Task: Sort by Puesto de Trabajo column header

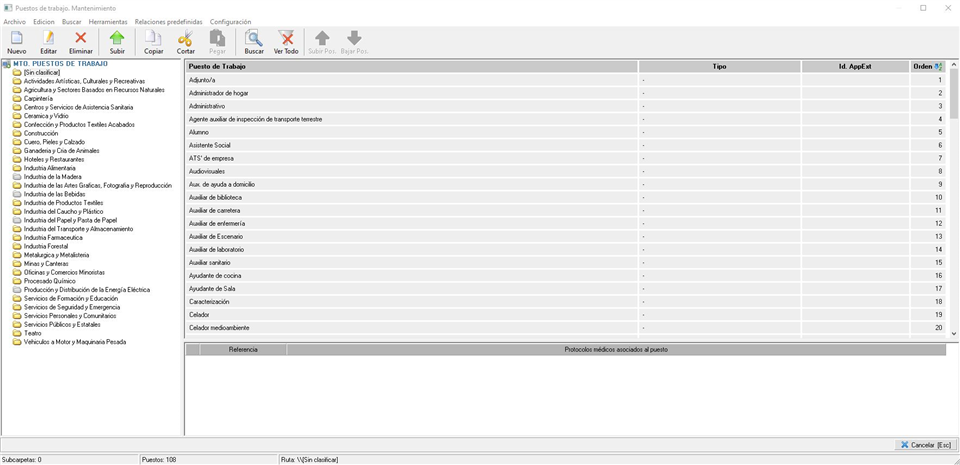Action: click(x=412, y=67)
